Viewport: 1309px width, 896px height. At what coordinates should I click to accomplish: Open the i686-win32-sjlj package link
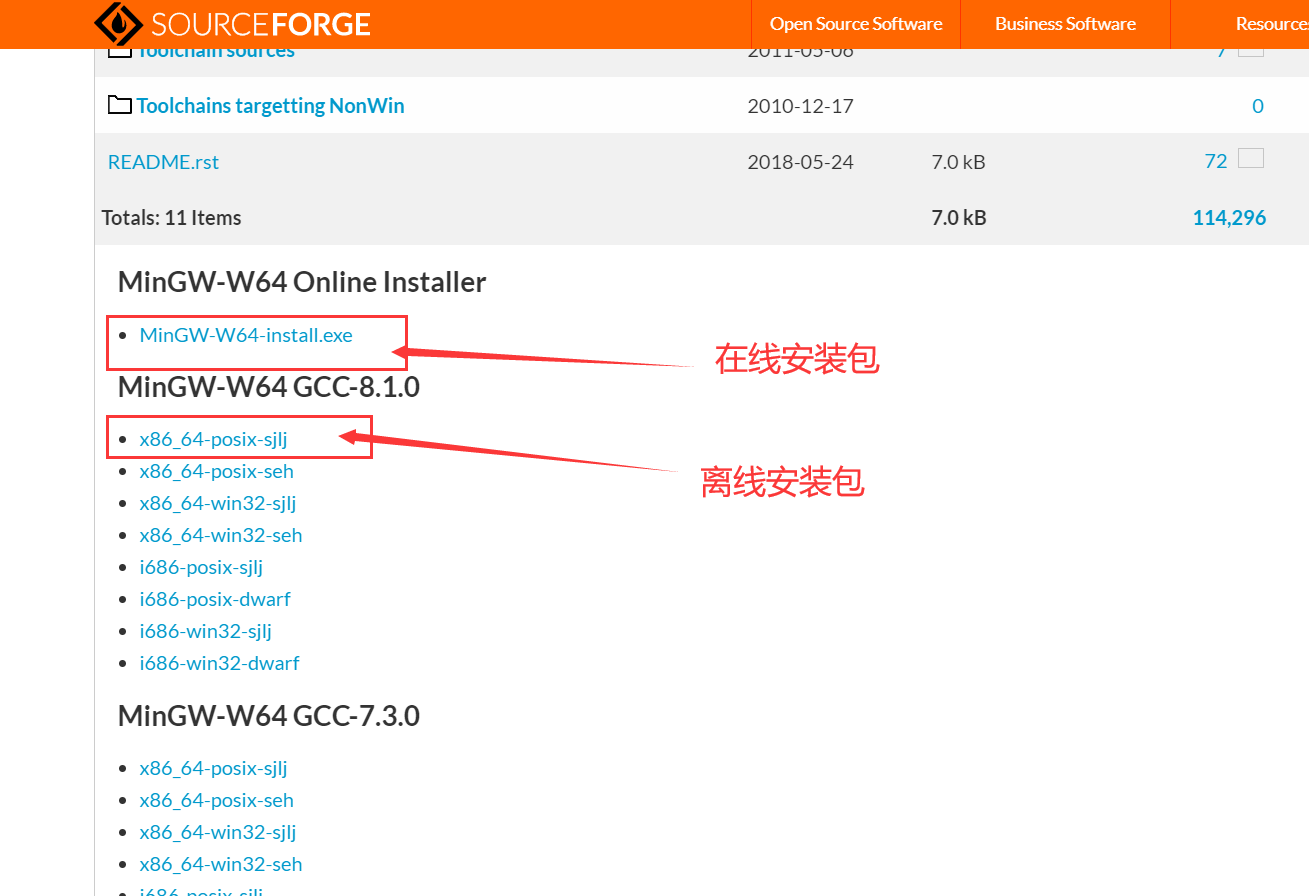(206, 630)
